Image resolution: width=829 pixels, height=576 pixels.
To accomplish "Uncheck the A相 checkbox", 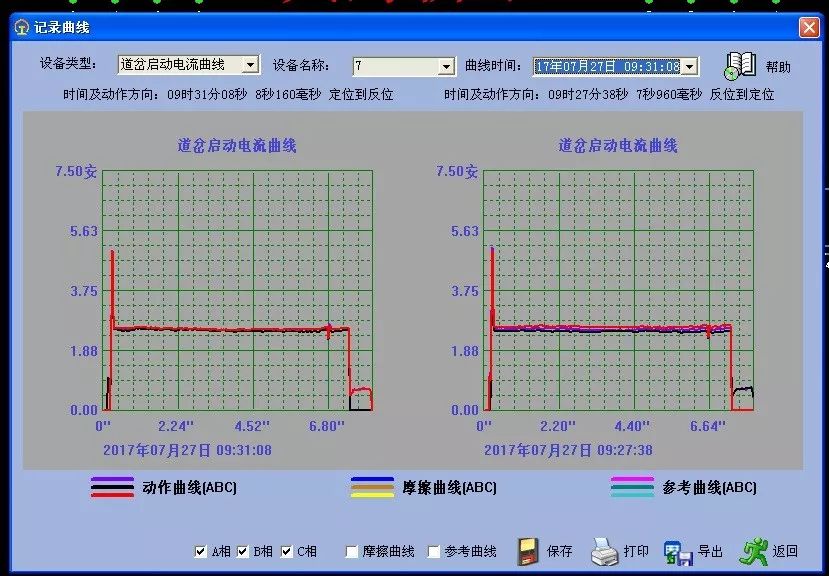I will pyautogui.click(x=200, y=552).
